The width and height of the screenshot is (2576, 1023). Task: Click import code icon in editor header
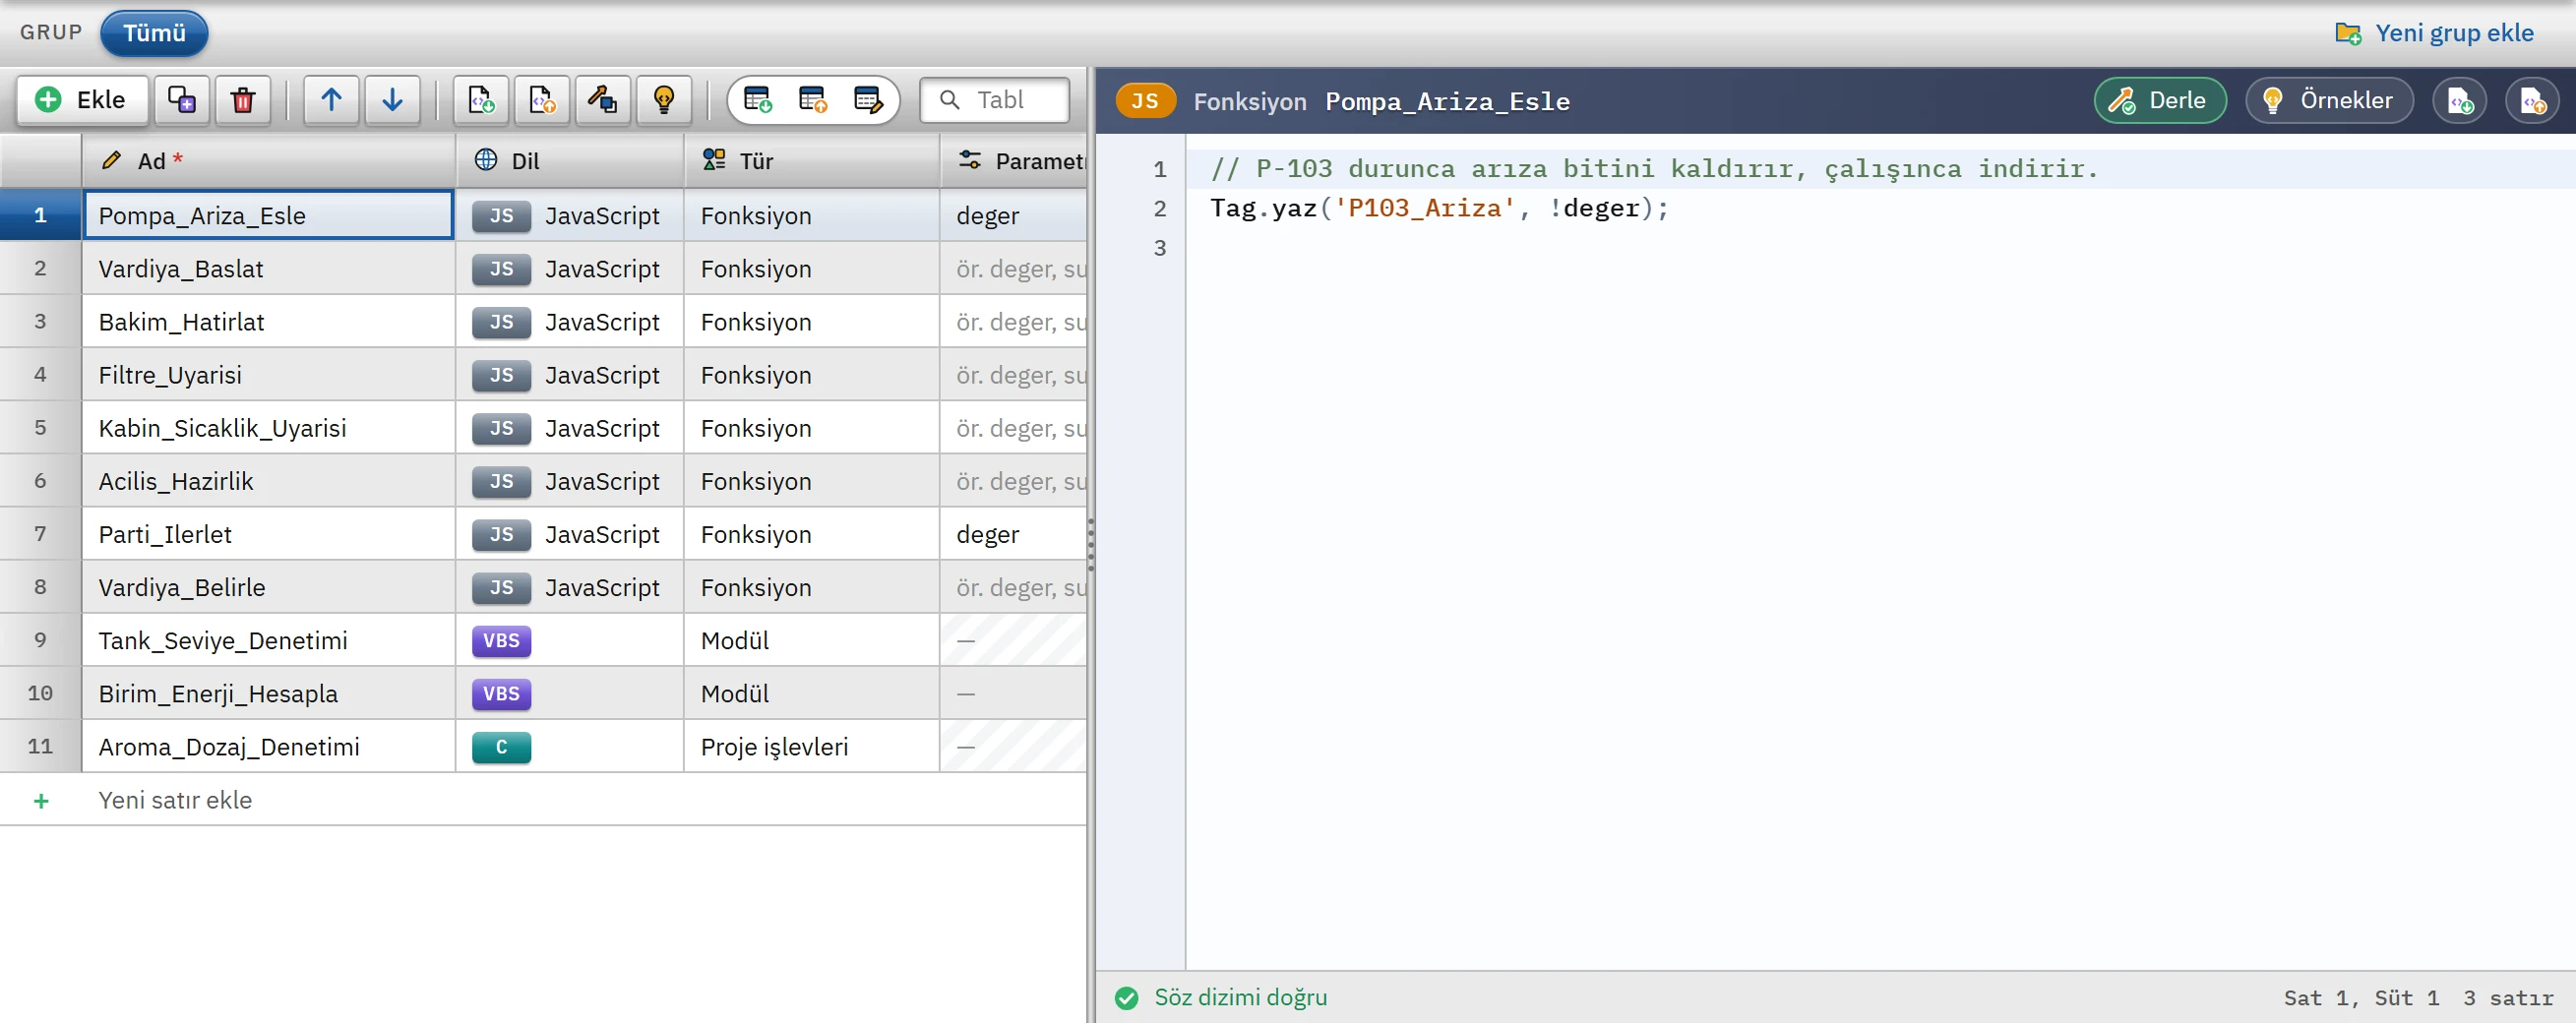click(2459, 101)
